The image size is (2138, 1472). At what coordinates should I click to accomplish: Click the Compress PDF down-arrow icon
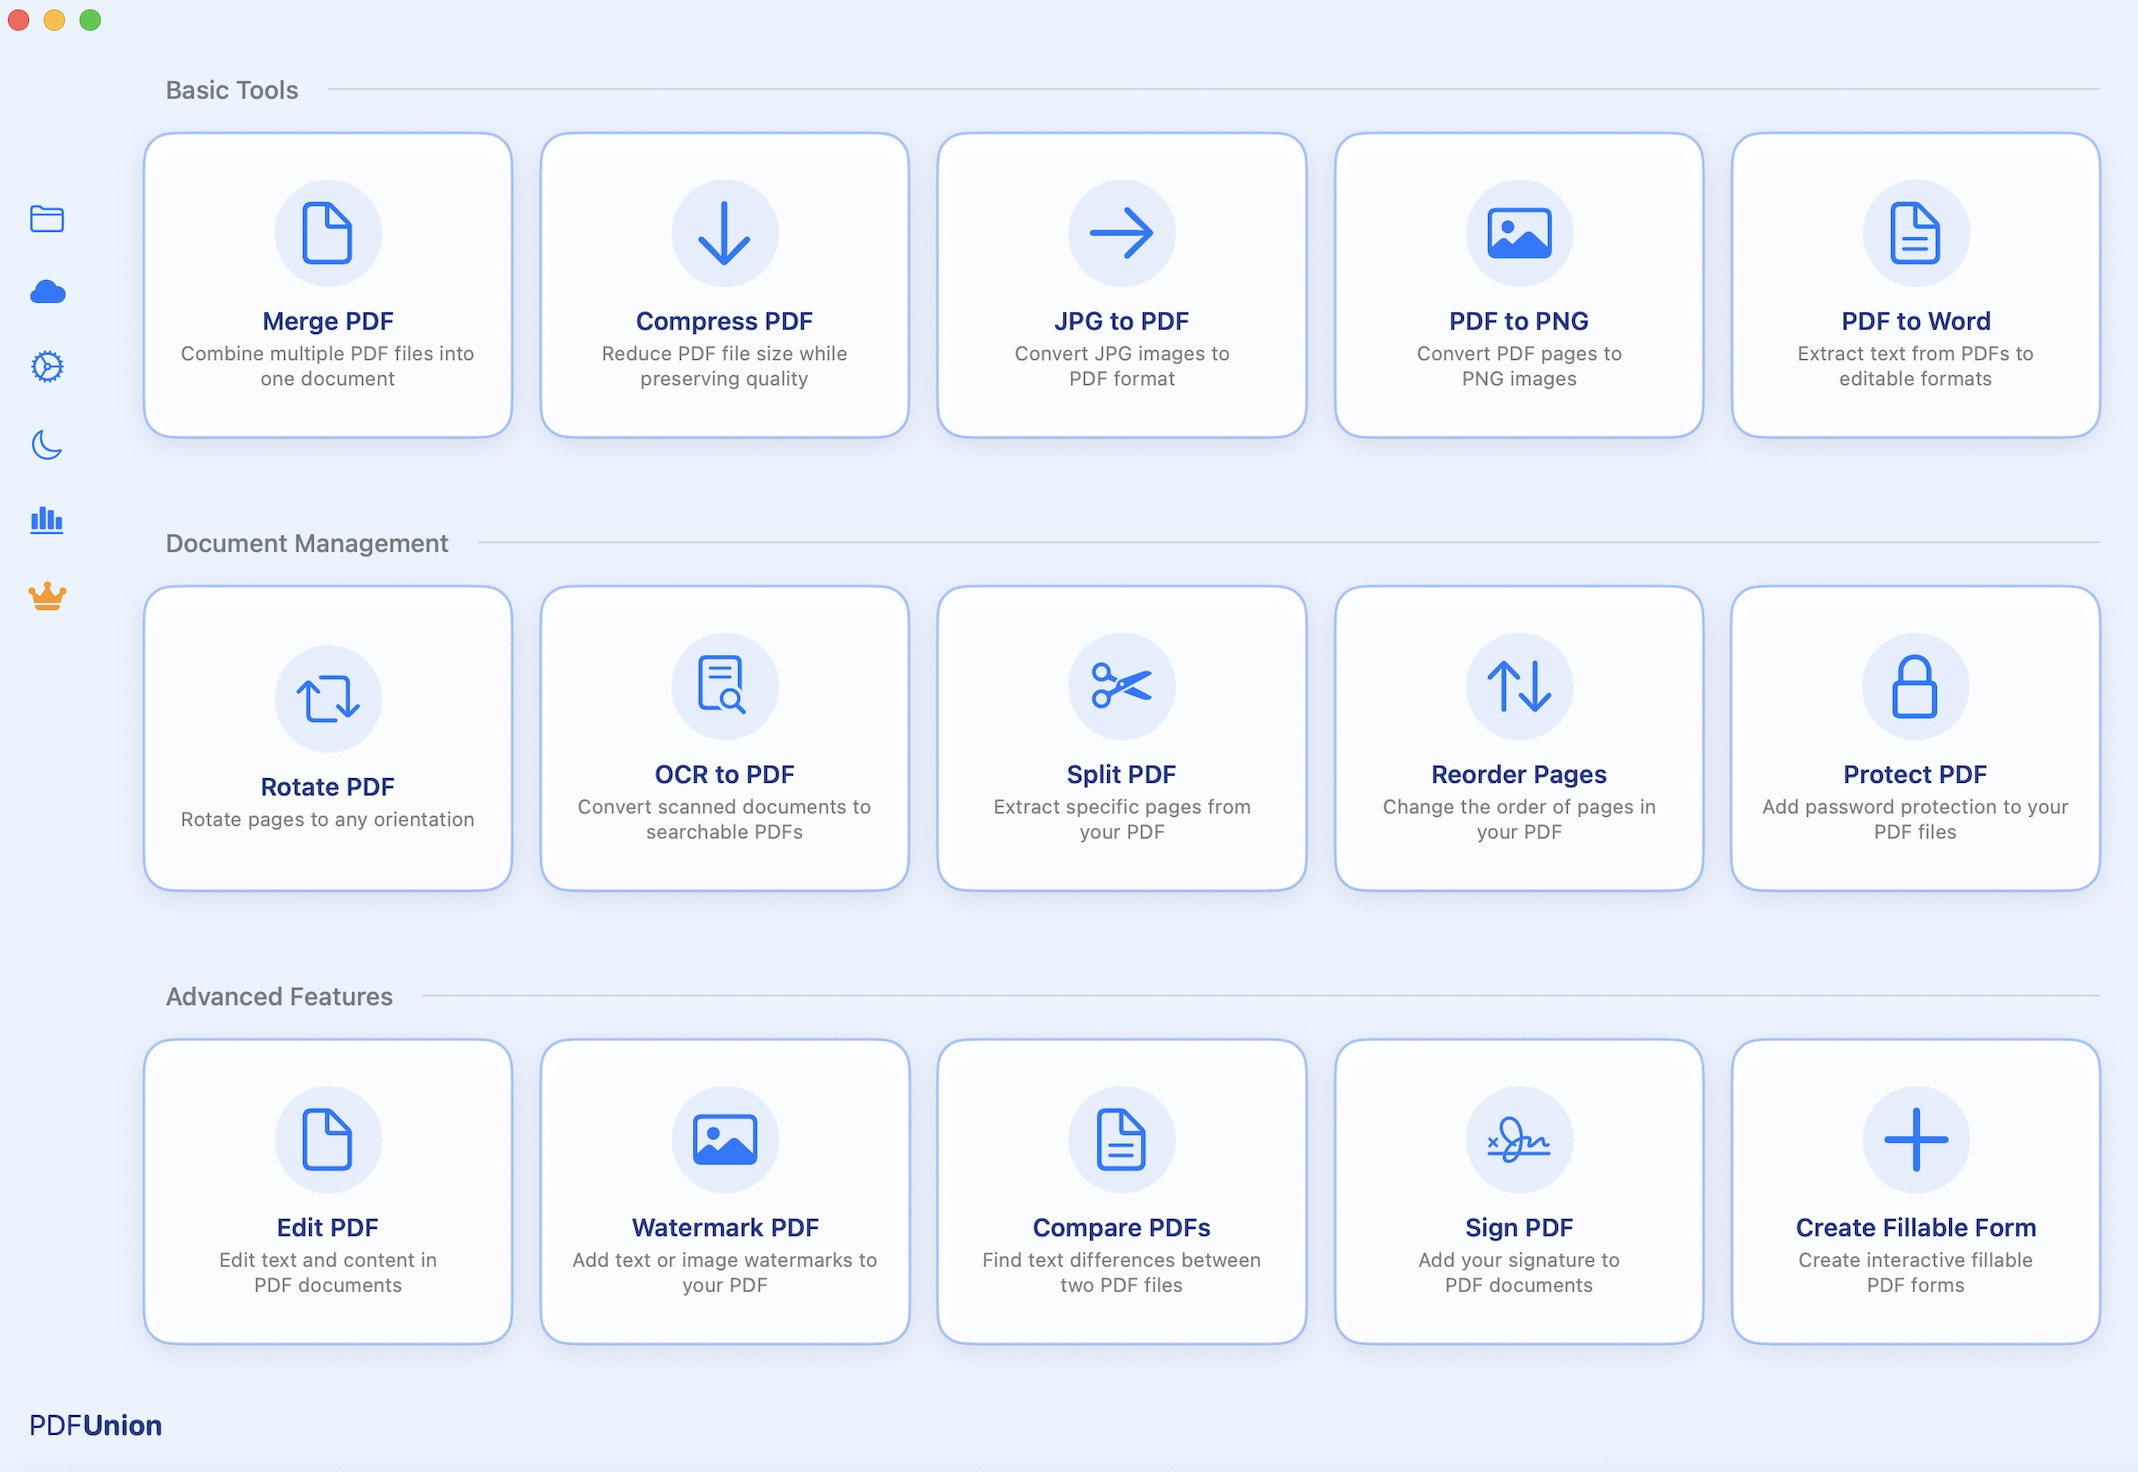[x=724, y=233]
